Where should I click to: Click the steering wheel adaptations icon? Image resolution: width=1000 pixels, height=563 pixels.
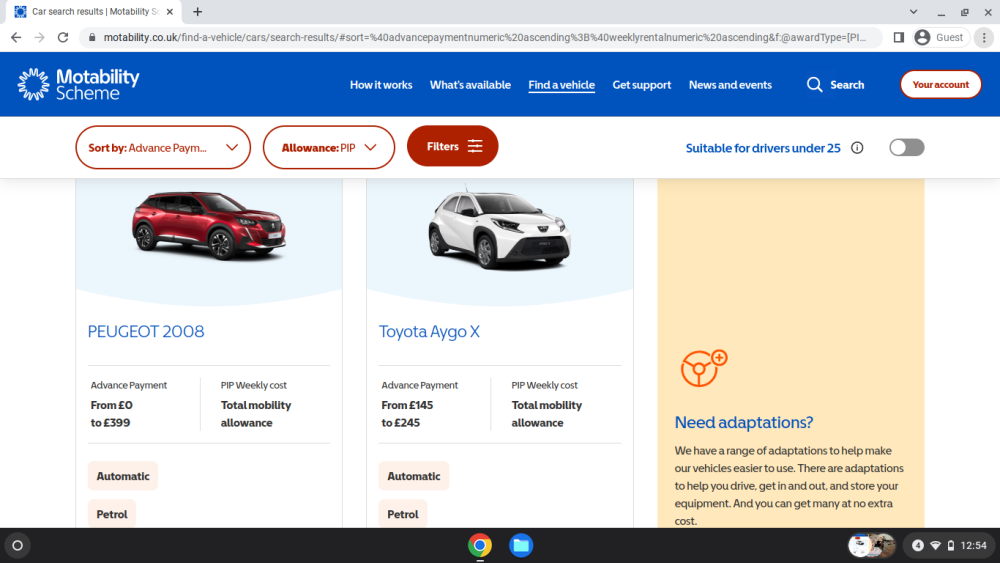704,369
